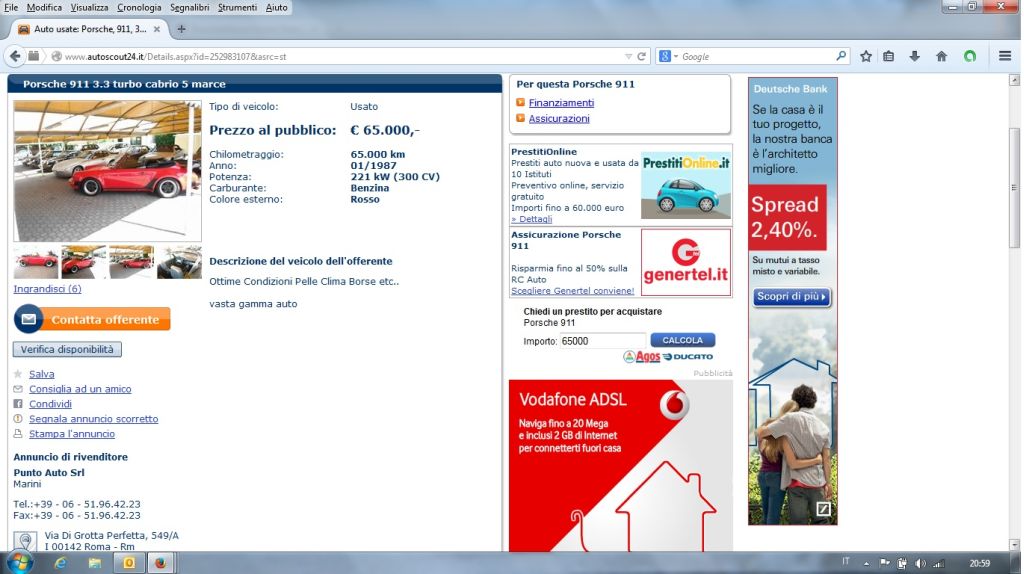Open the Assicurazioni link

coord(559,119)
